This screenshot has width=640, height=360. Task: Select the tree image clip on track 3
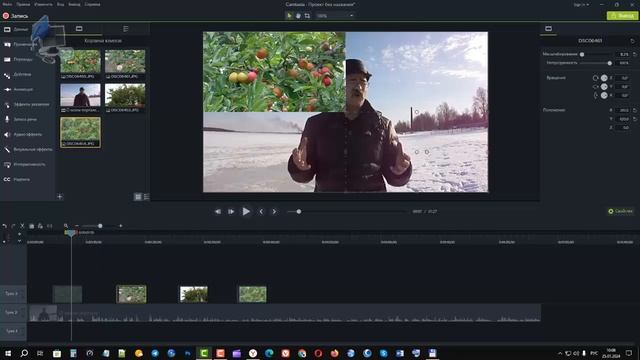click(x=194, y=294)
